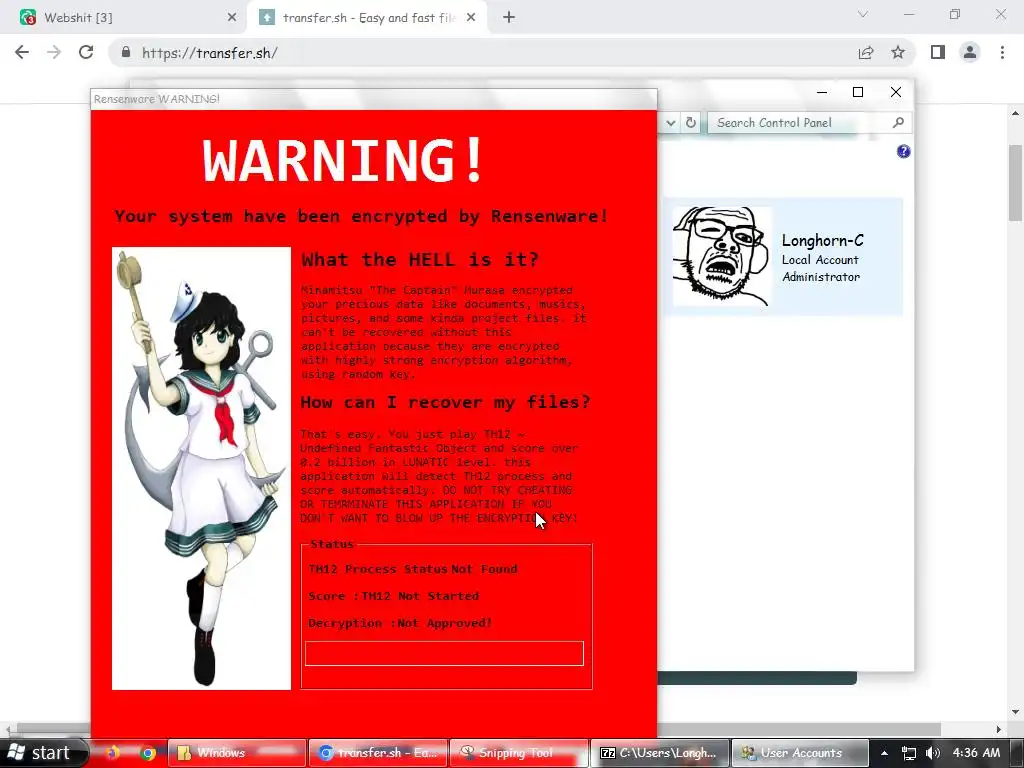Bookmark this page with the star

pos(898,52)
